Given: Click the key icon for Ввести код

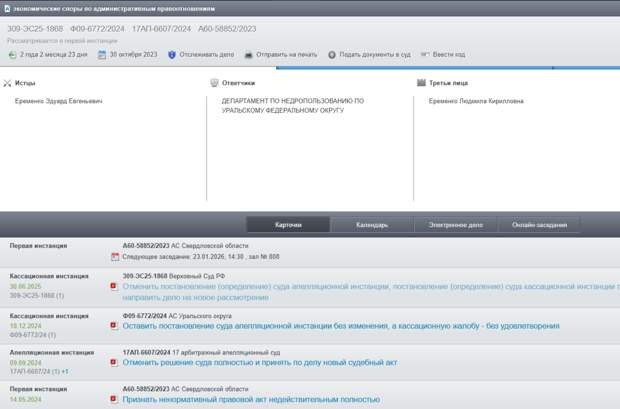Looking at the screenshot, I should (425, 54).
